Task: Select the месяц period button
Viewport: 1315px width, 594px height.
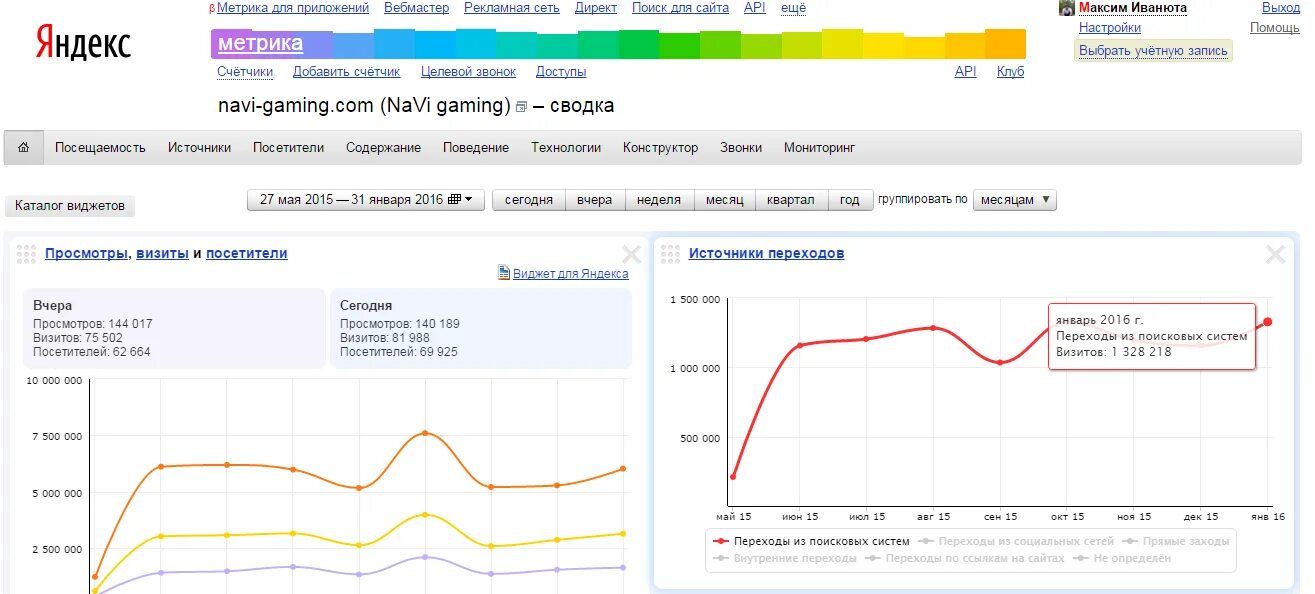Action: tap(725, 200)
